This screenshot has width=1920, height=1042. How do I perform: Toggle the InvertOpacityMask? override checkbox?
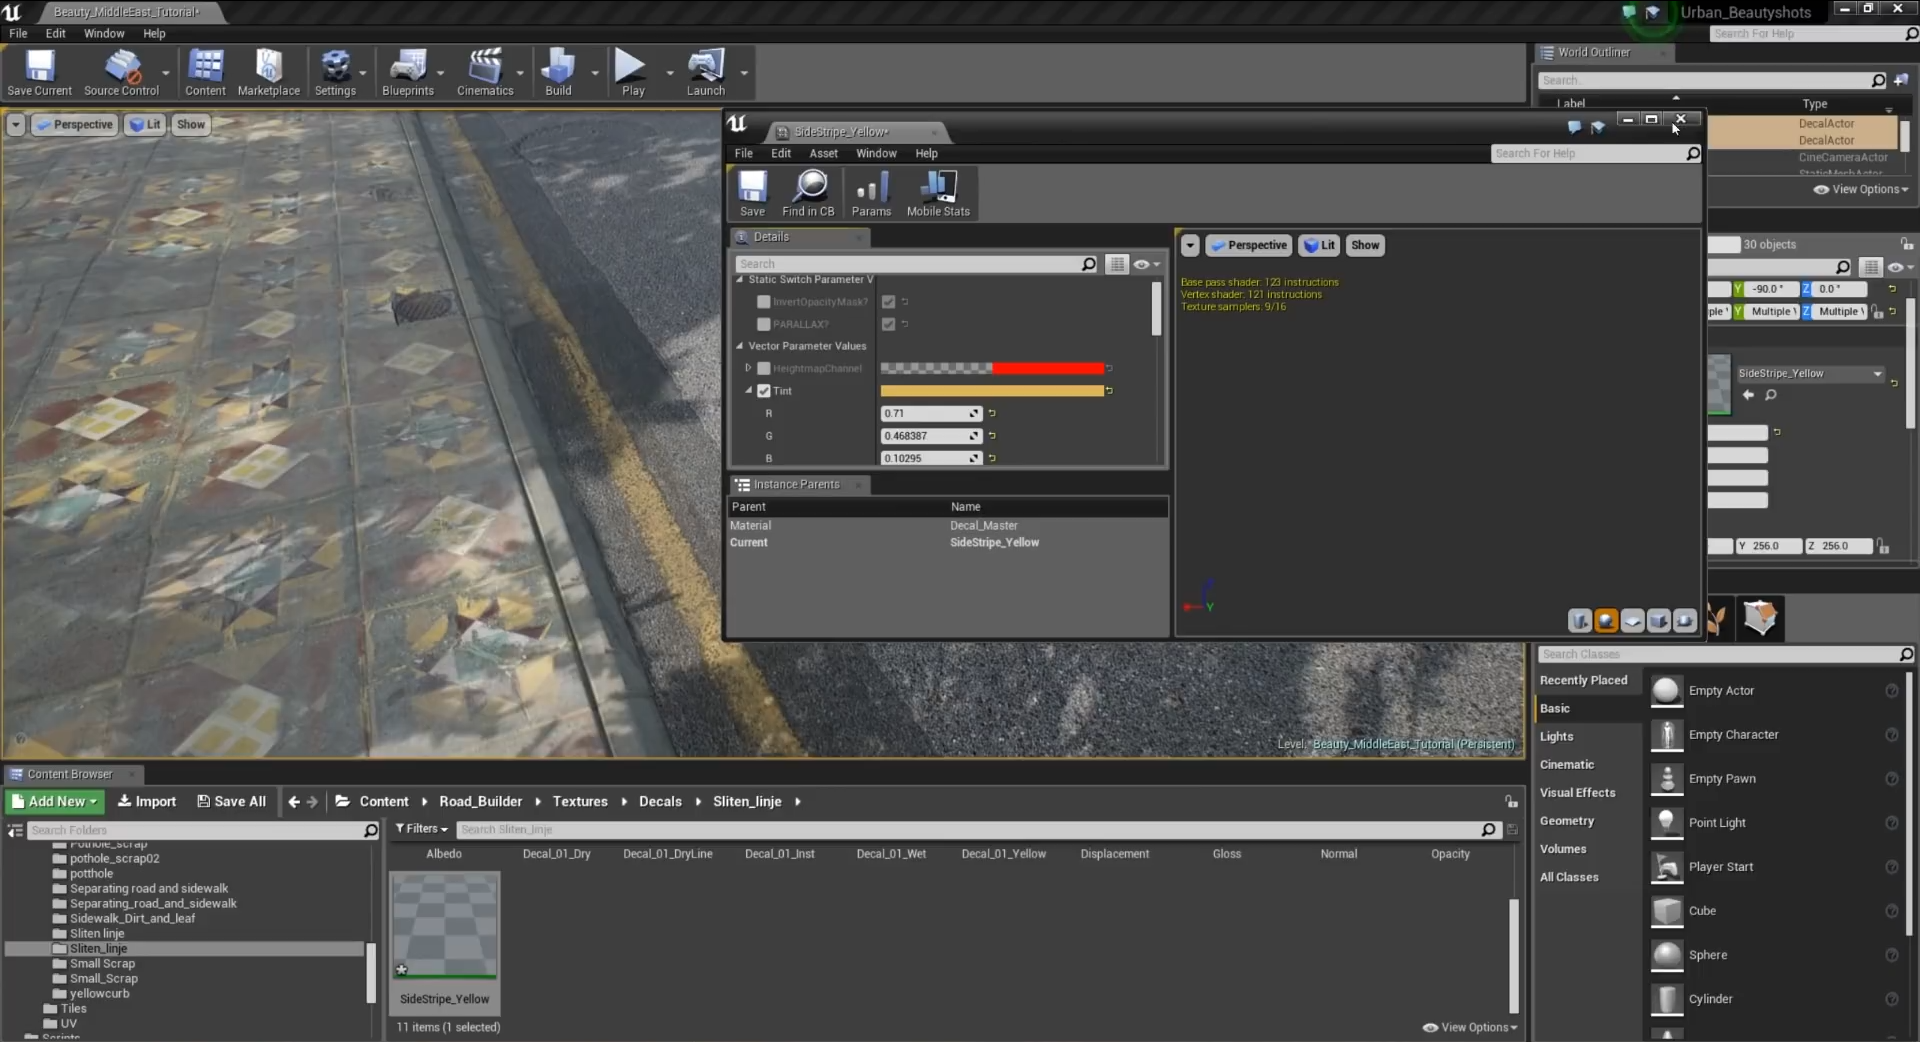tap(764, 302)
